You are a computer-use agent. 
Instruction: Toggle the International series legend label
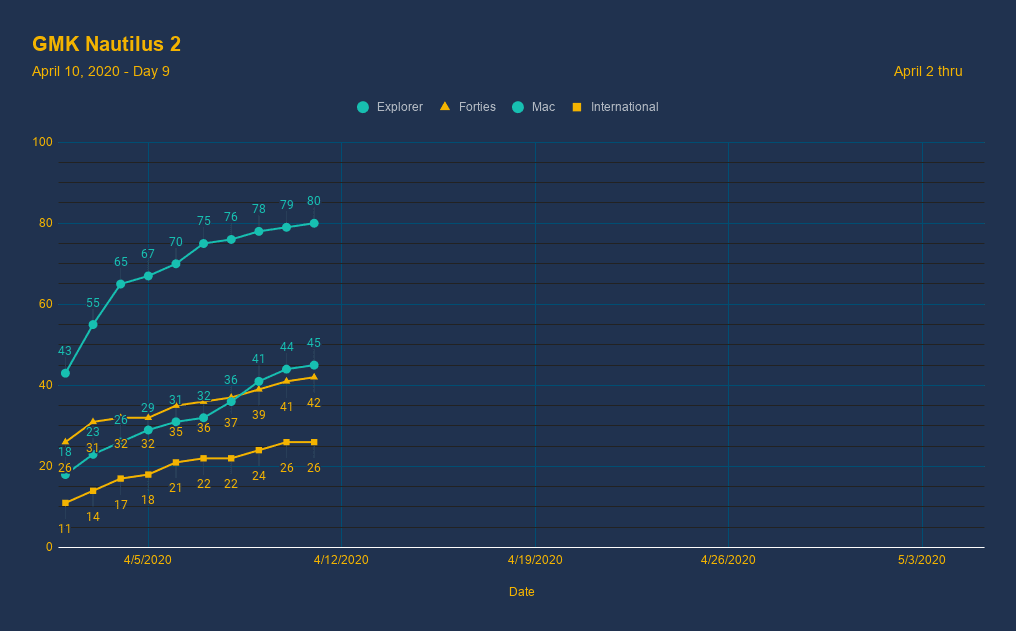click(x=624, y=107)
